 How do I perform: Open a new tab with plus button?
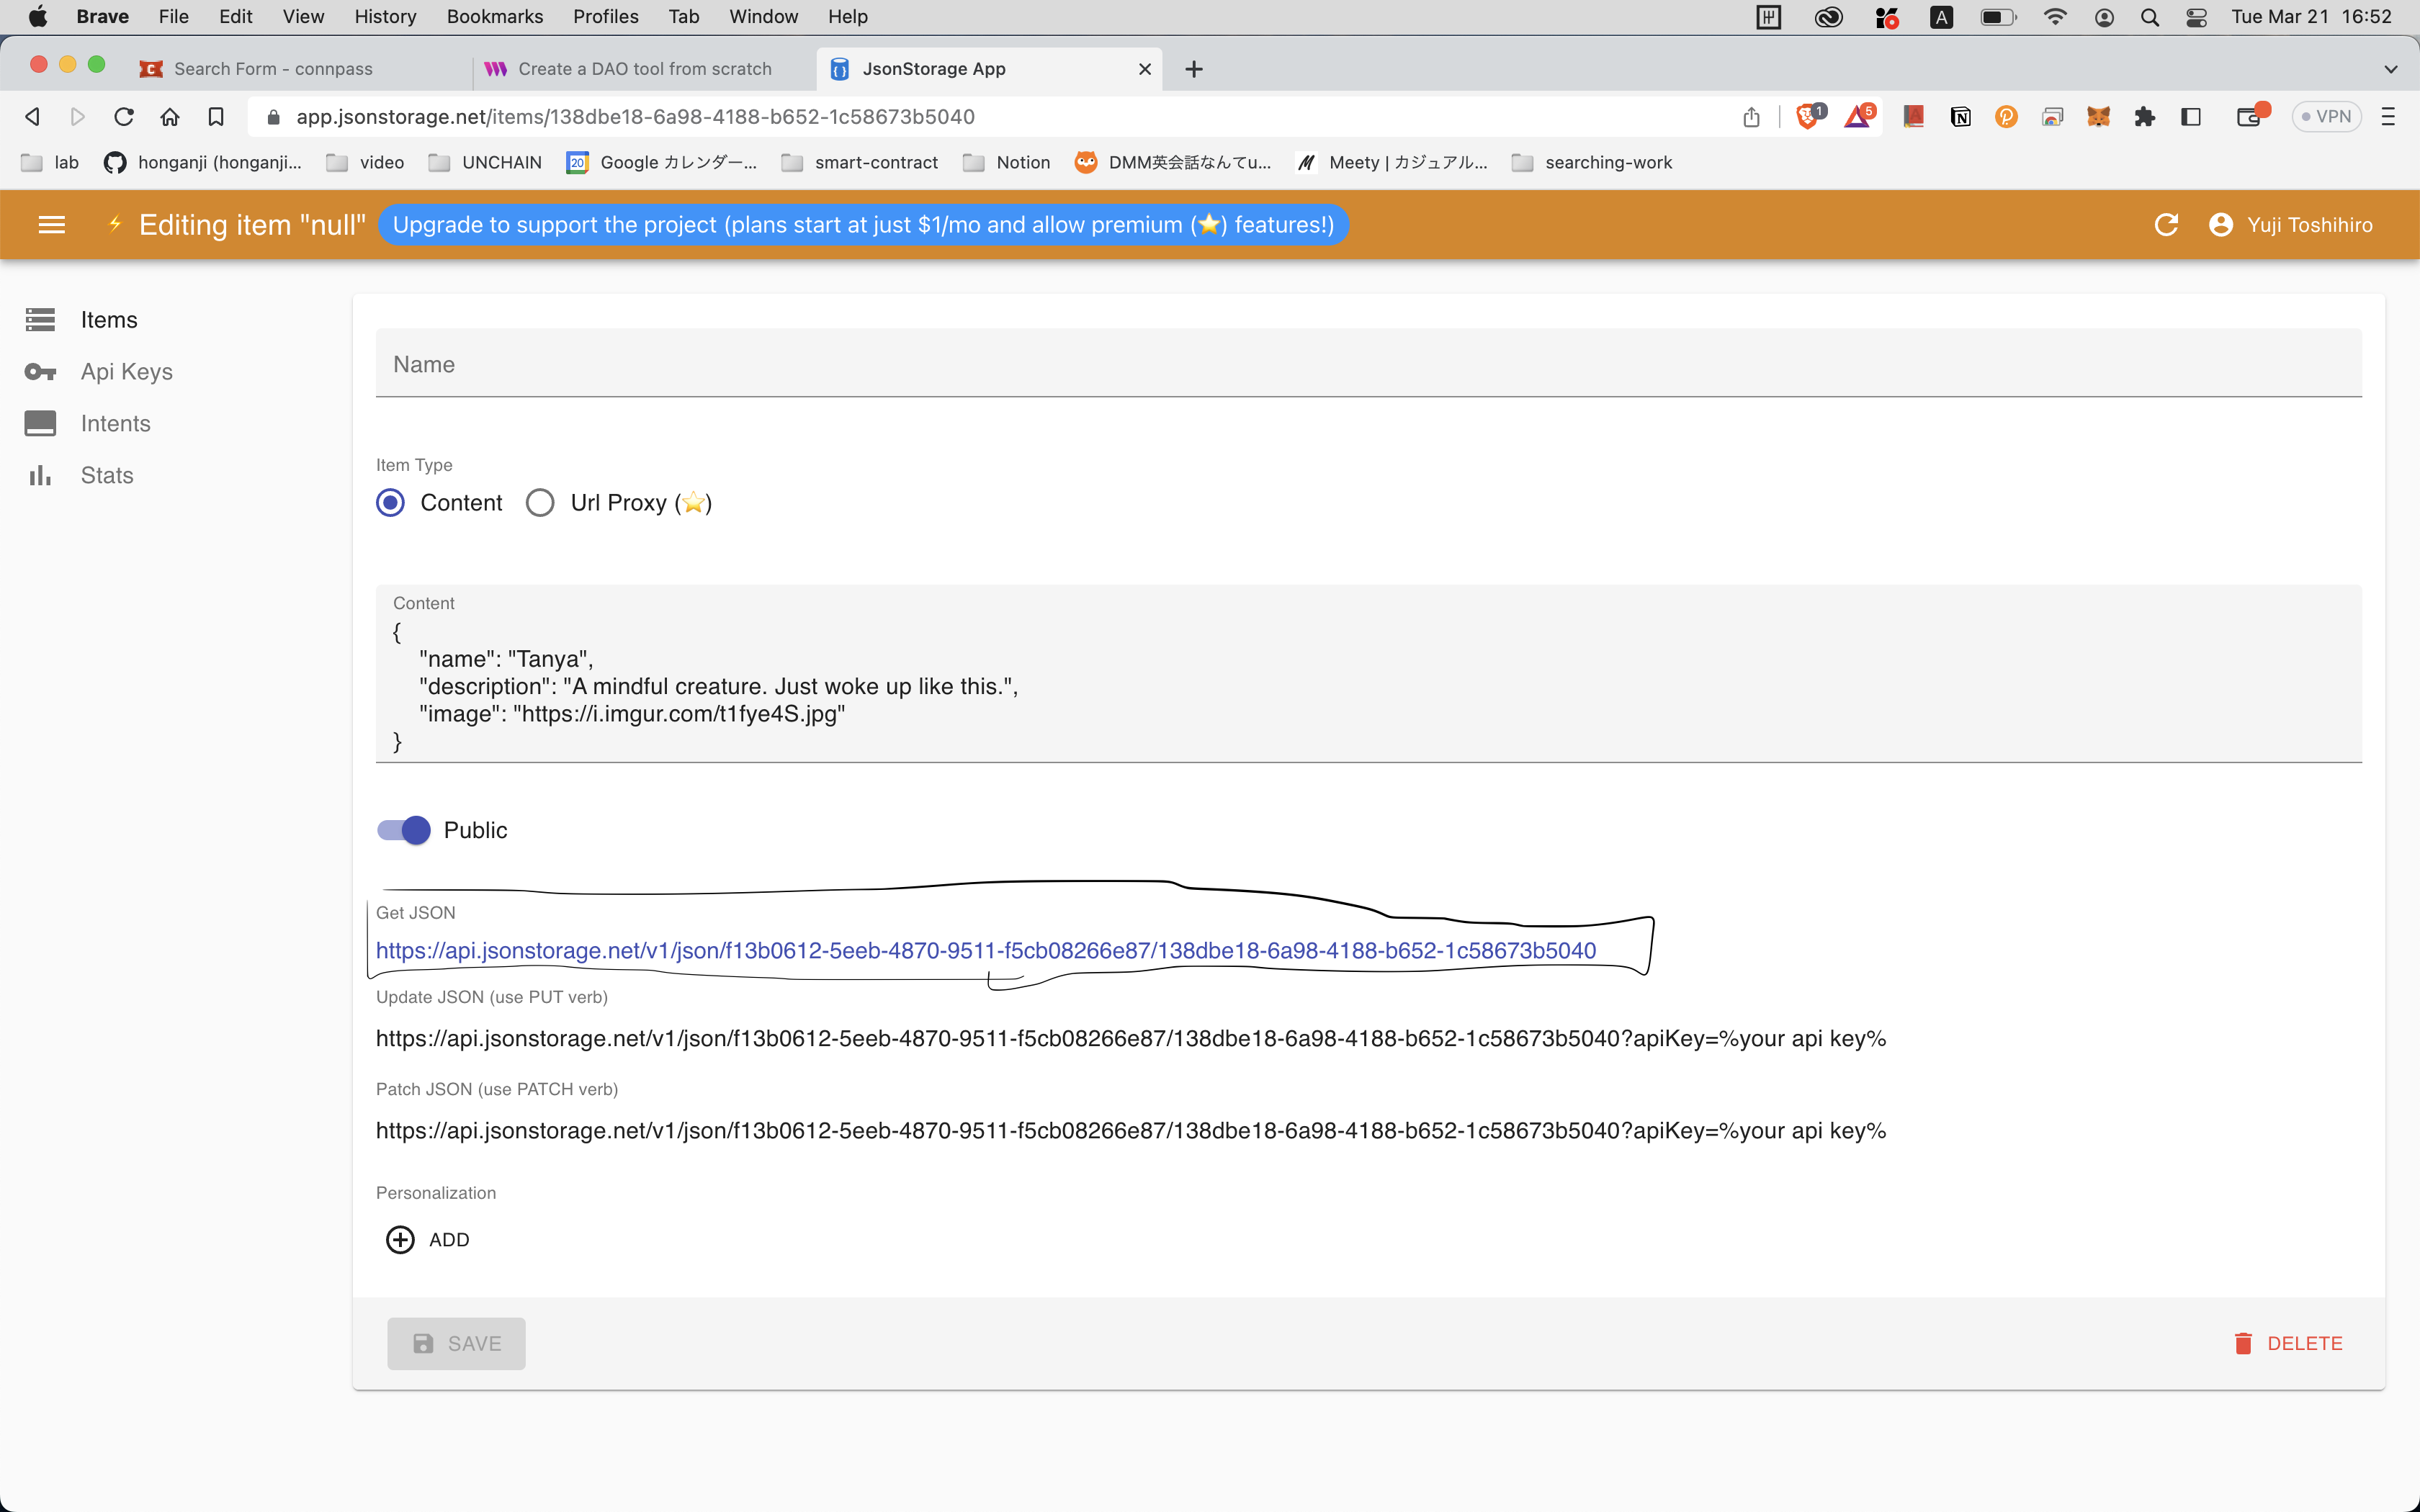pos(1194,69)
